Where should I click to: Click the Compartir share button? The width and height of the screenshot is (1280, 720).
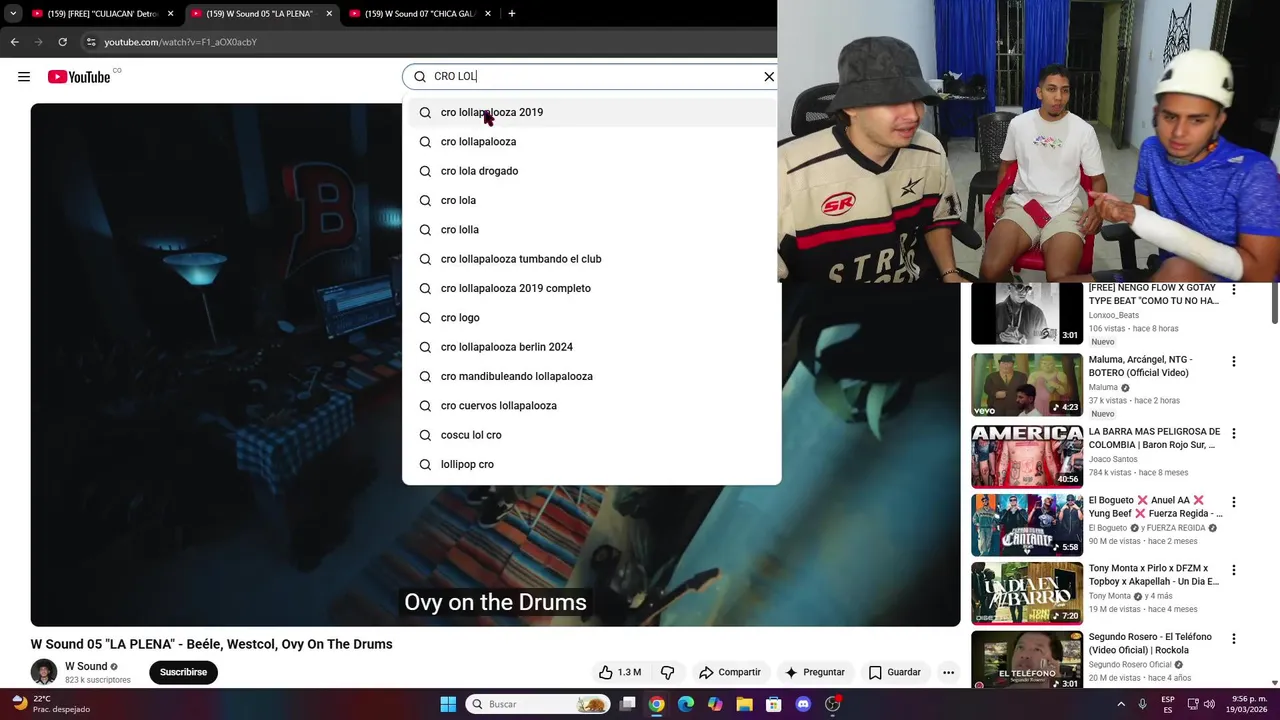730,672
